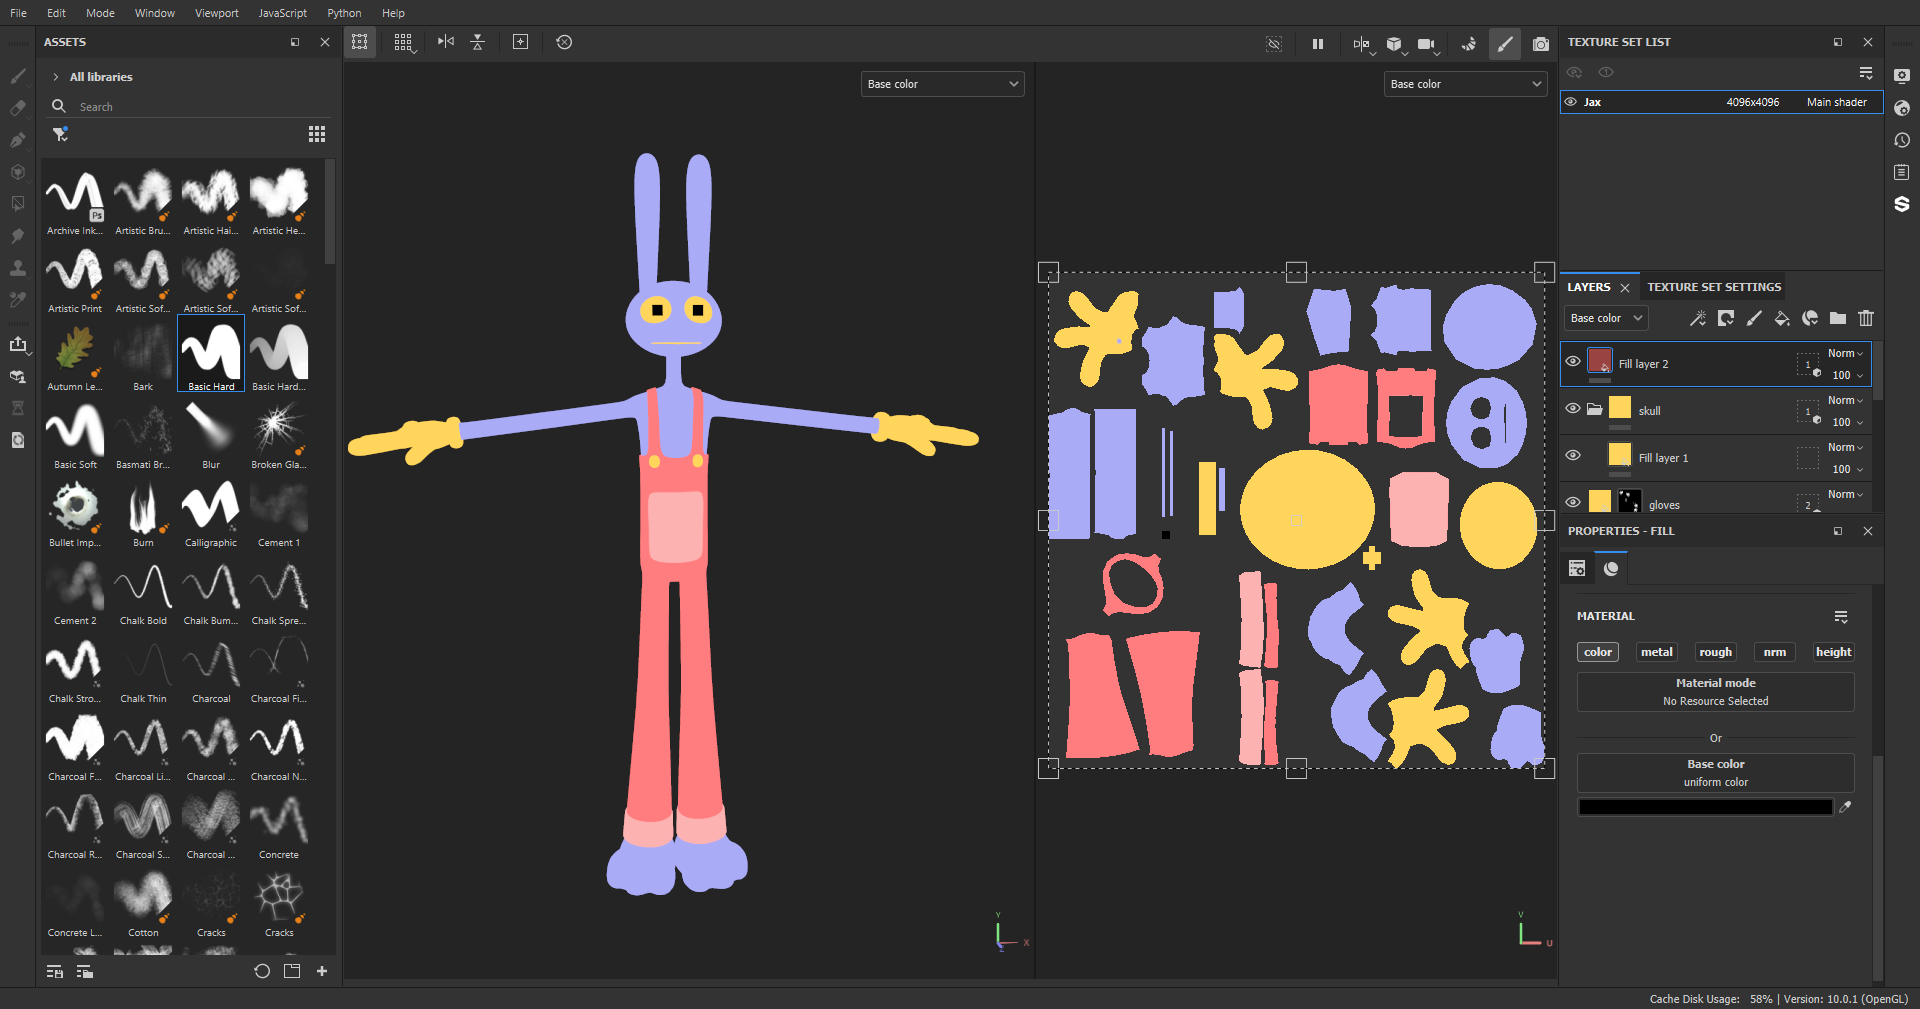This screenshot has width=1920, height=1009.
Task: Click the vertical symmetry flip icon
Action: click(x=478, y=42)
